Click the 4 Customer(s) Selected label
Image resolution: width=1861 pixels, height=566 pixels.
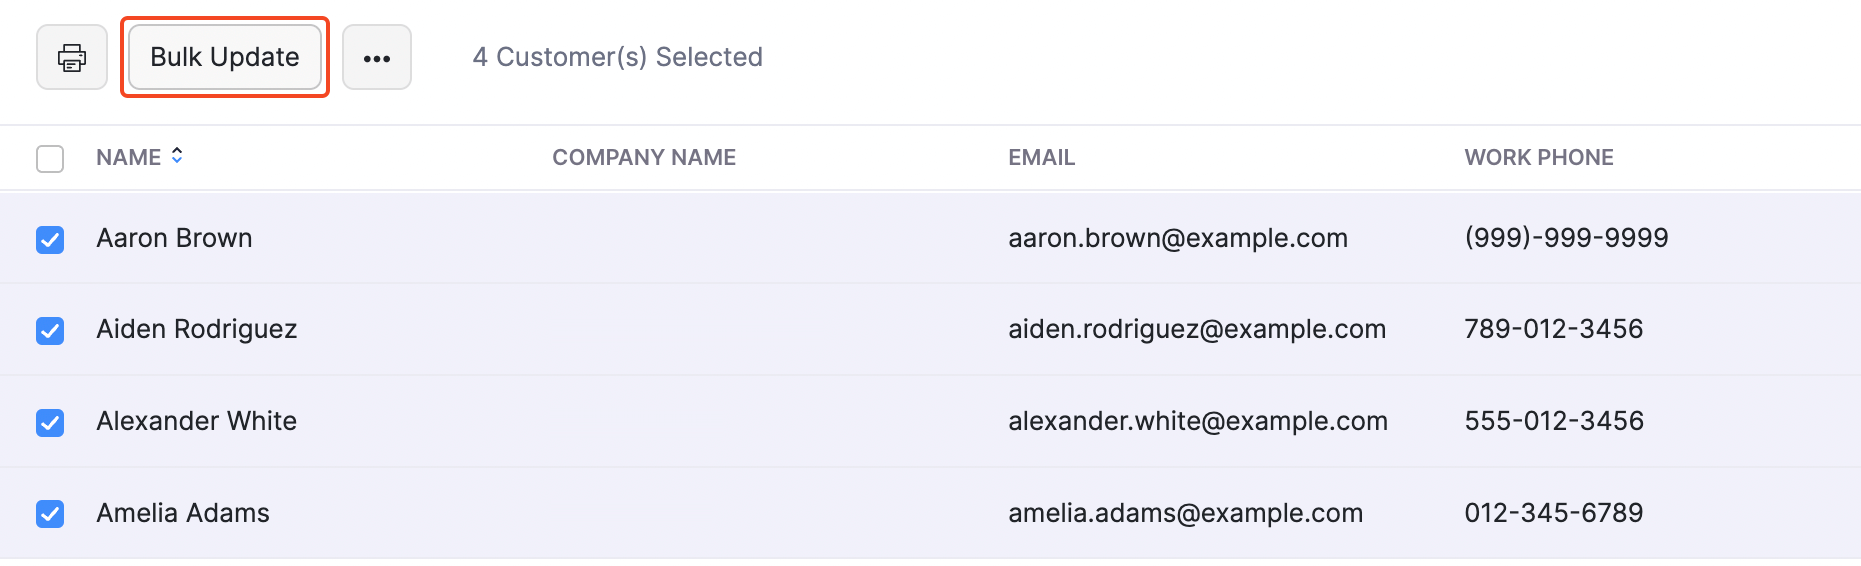617,58
